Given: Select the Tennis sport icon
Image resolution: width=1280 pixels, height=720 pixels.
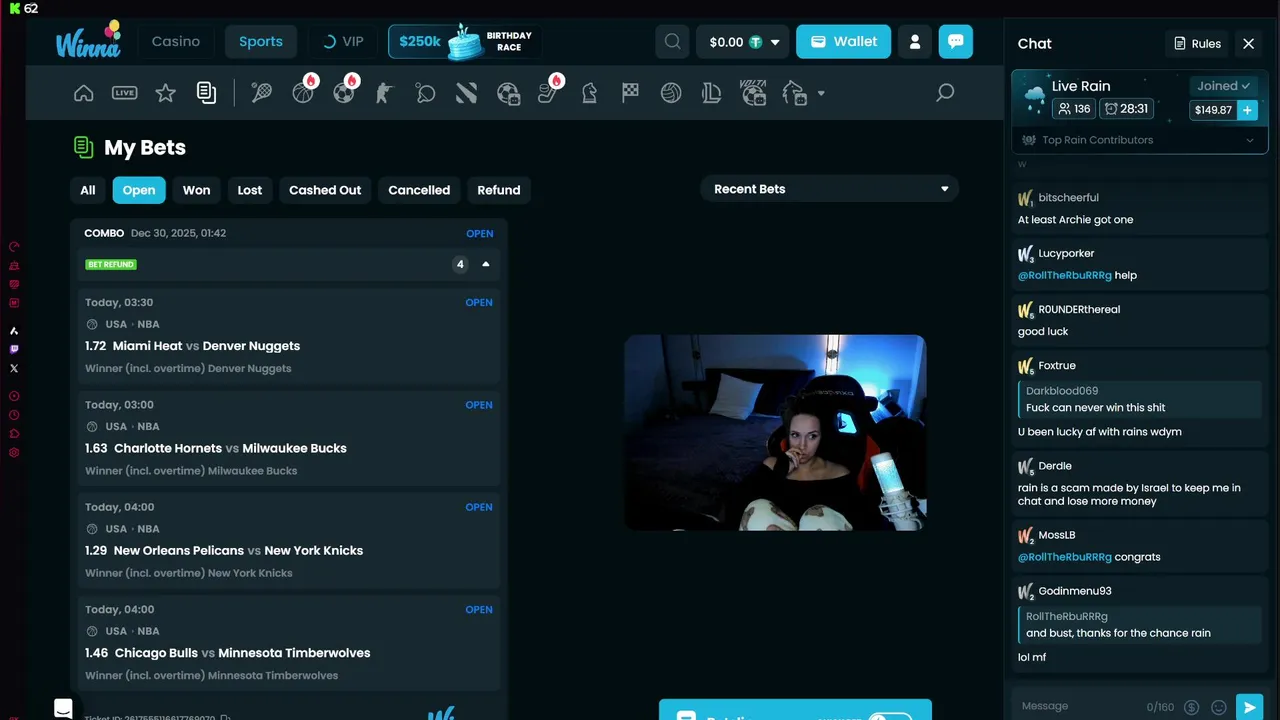Looking at the screenshot, I should pyautogui.click(x=261, y=93).
